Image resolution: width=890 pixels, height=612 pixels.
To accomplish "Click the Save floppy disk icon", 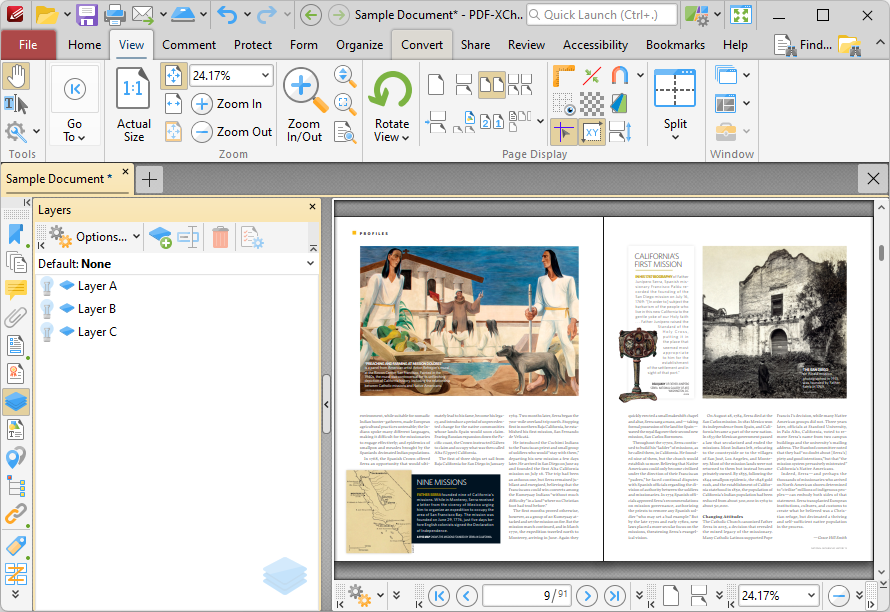I will click(x=87, y=15).
